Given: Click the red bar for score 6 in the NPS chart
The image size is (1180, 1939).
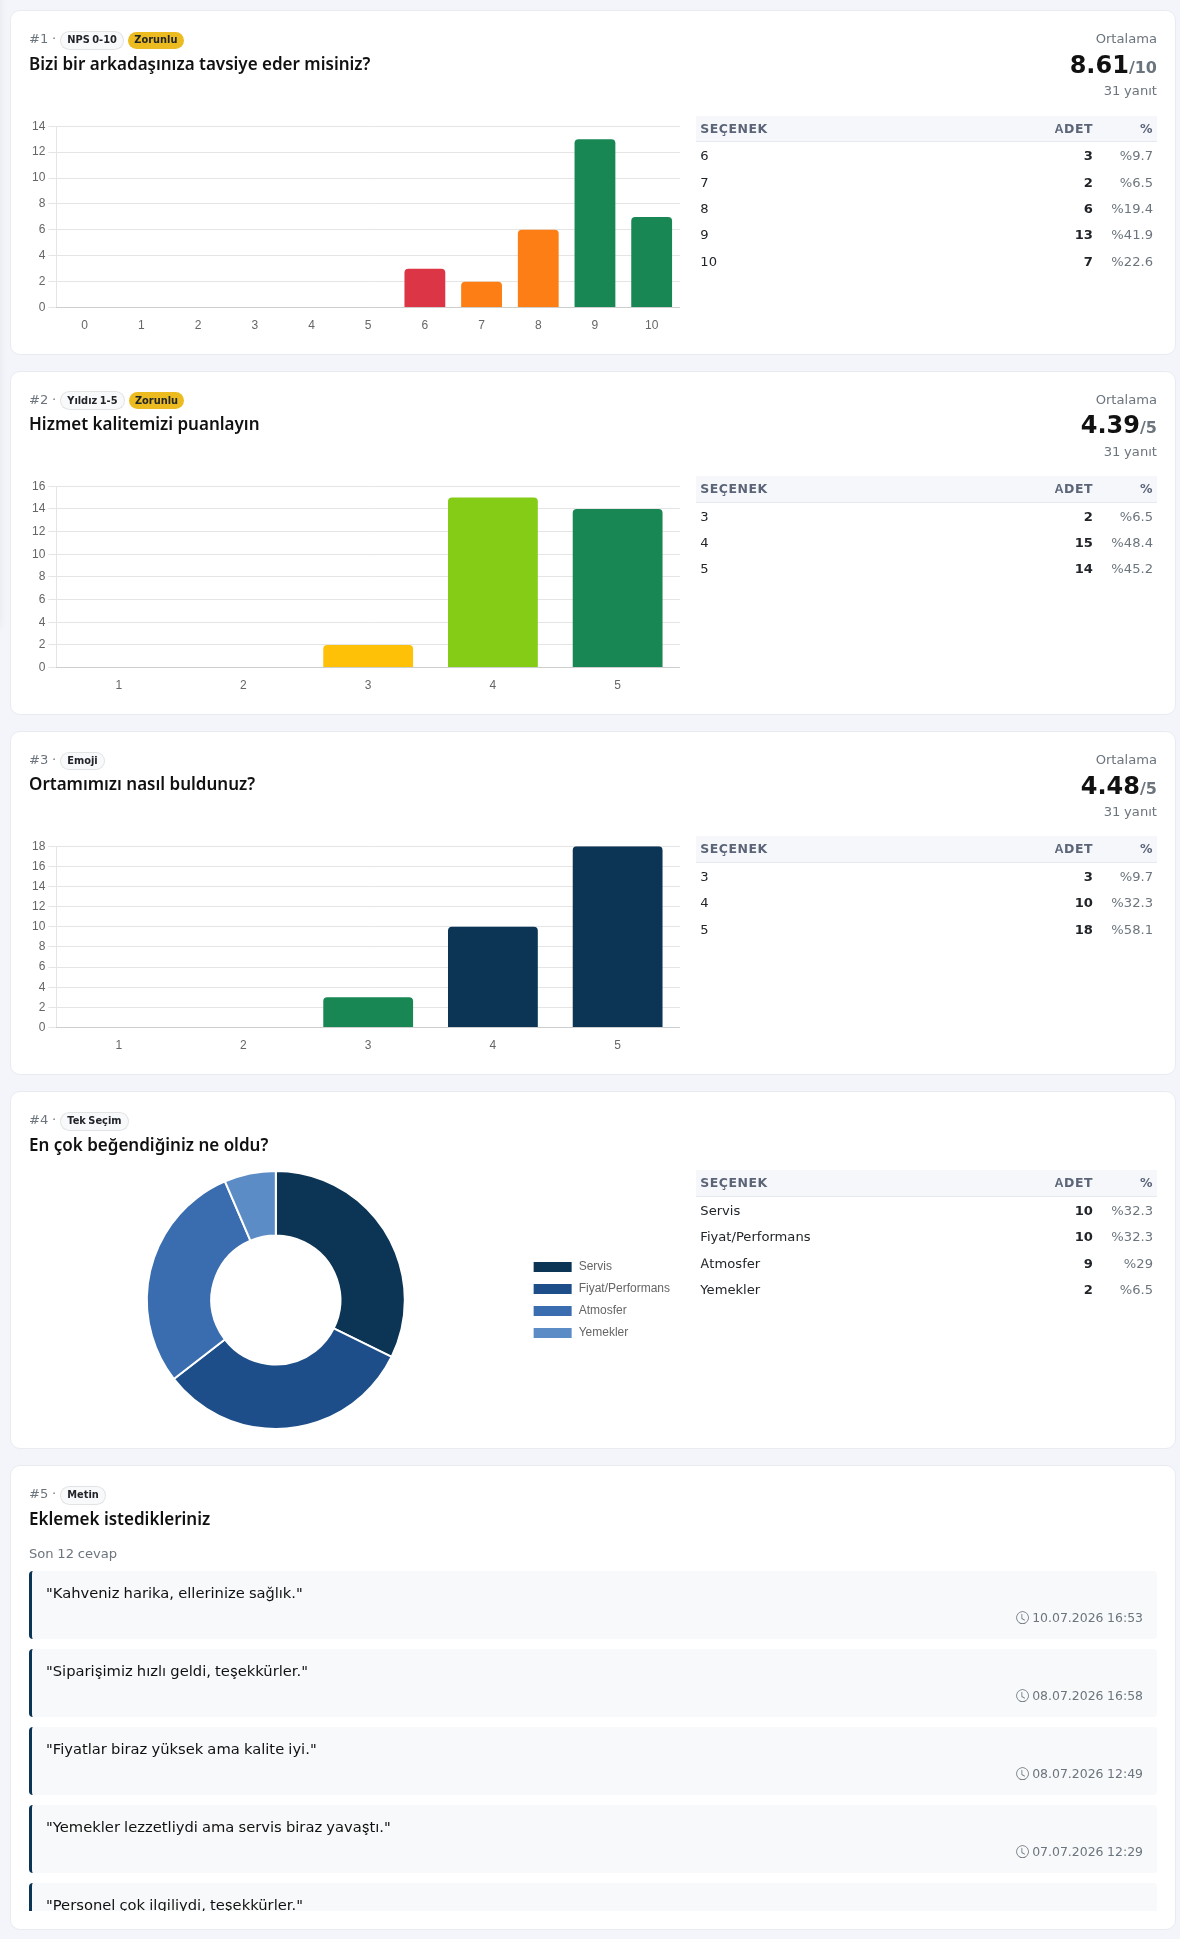Looking at the screenshot, I should coord(425,288).
